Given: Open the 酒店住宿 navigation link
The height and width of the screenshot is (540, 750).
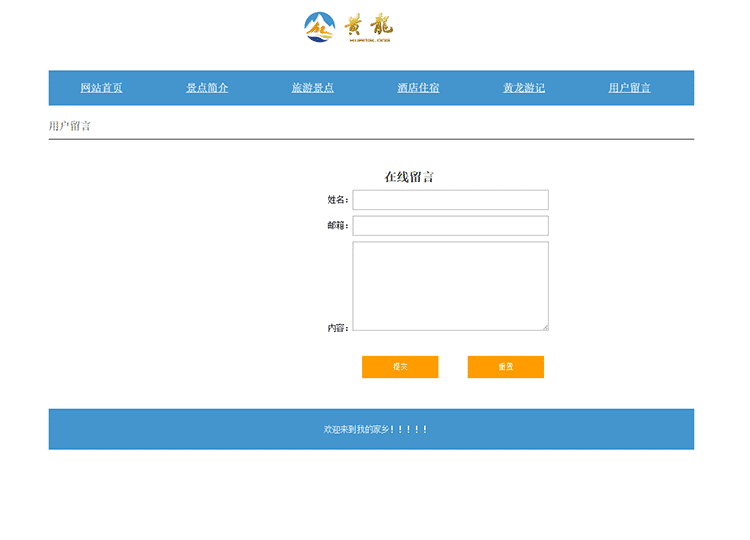Looking at the screenshot, I should tap(418, 88).
